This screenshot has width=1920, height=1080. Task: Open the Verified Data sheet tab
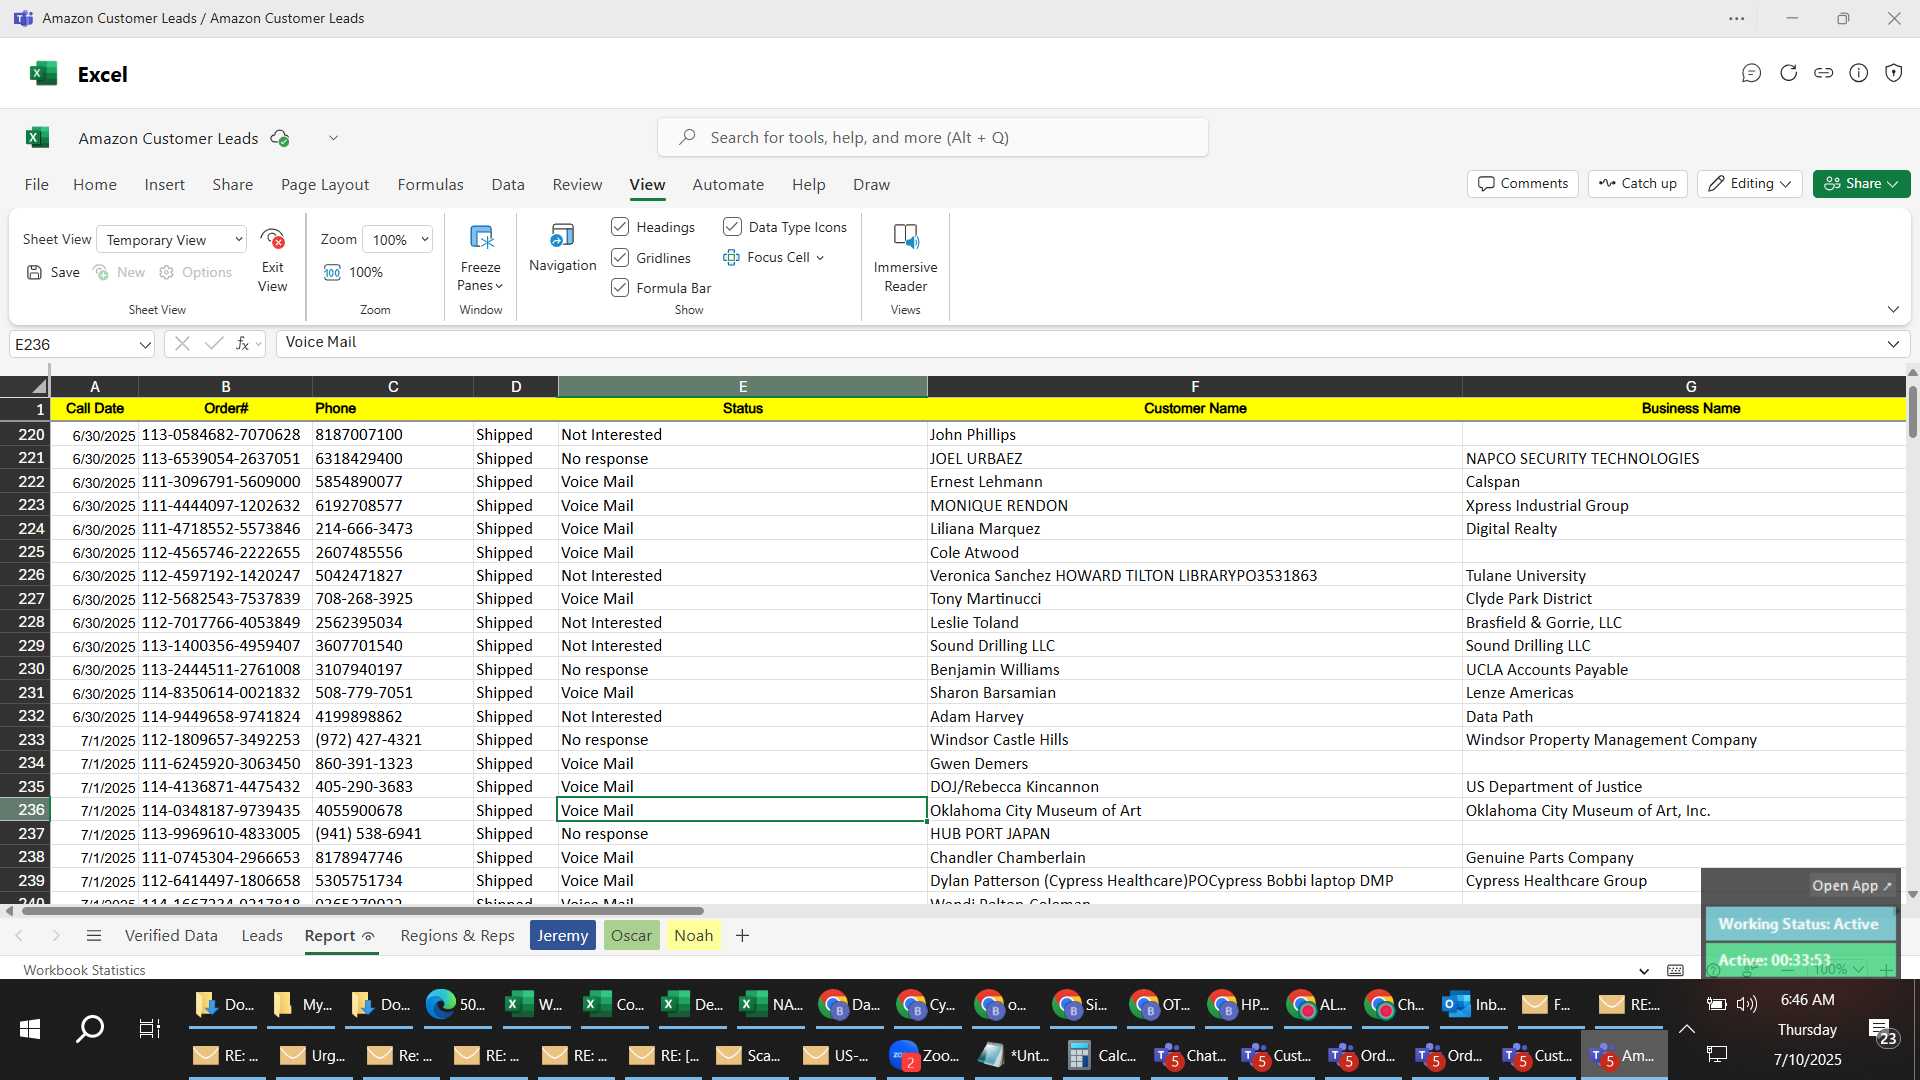(x=171, y=936)
